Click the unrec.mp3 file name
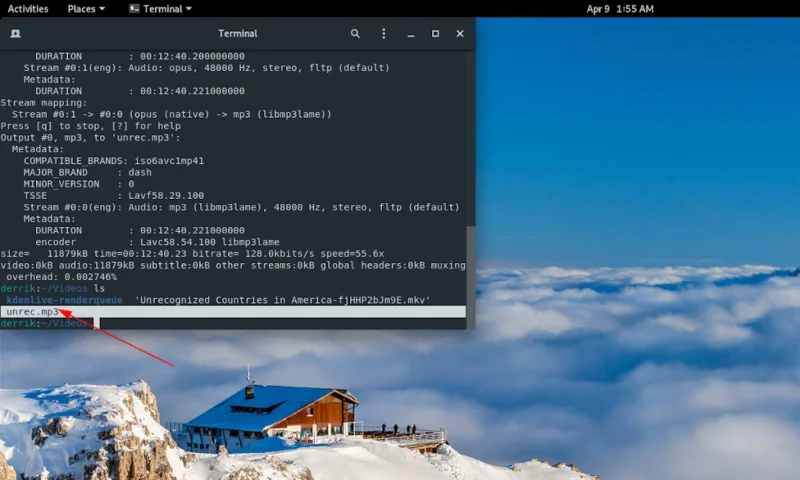800x480 pixels. pos(33,312)
